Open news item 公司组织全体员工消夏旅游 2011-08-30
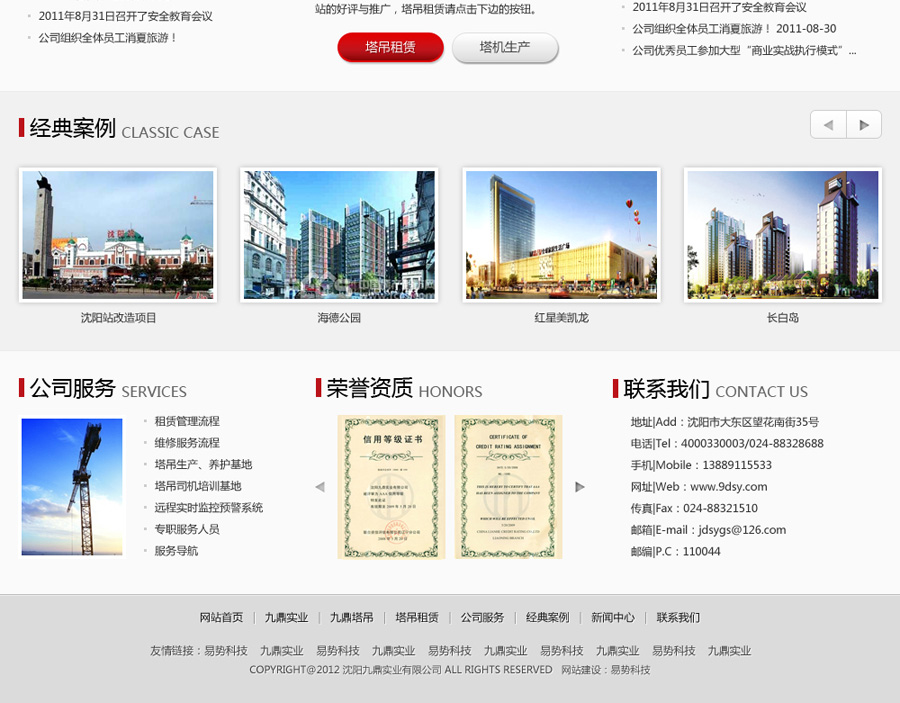Viewport: 900px width, 703px height. pyautogui.click(x=734, y=29)
